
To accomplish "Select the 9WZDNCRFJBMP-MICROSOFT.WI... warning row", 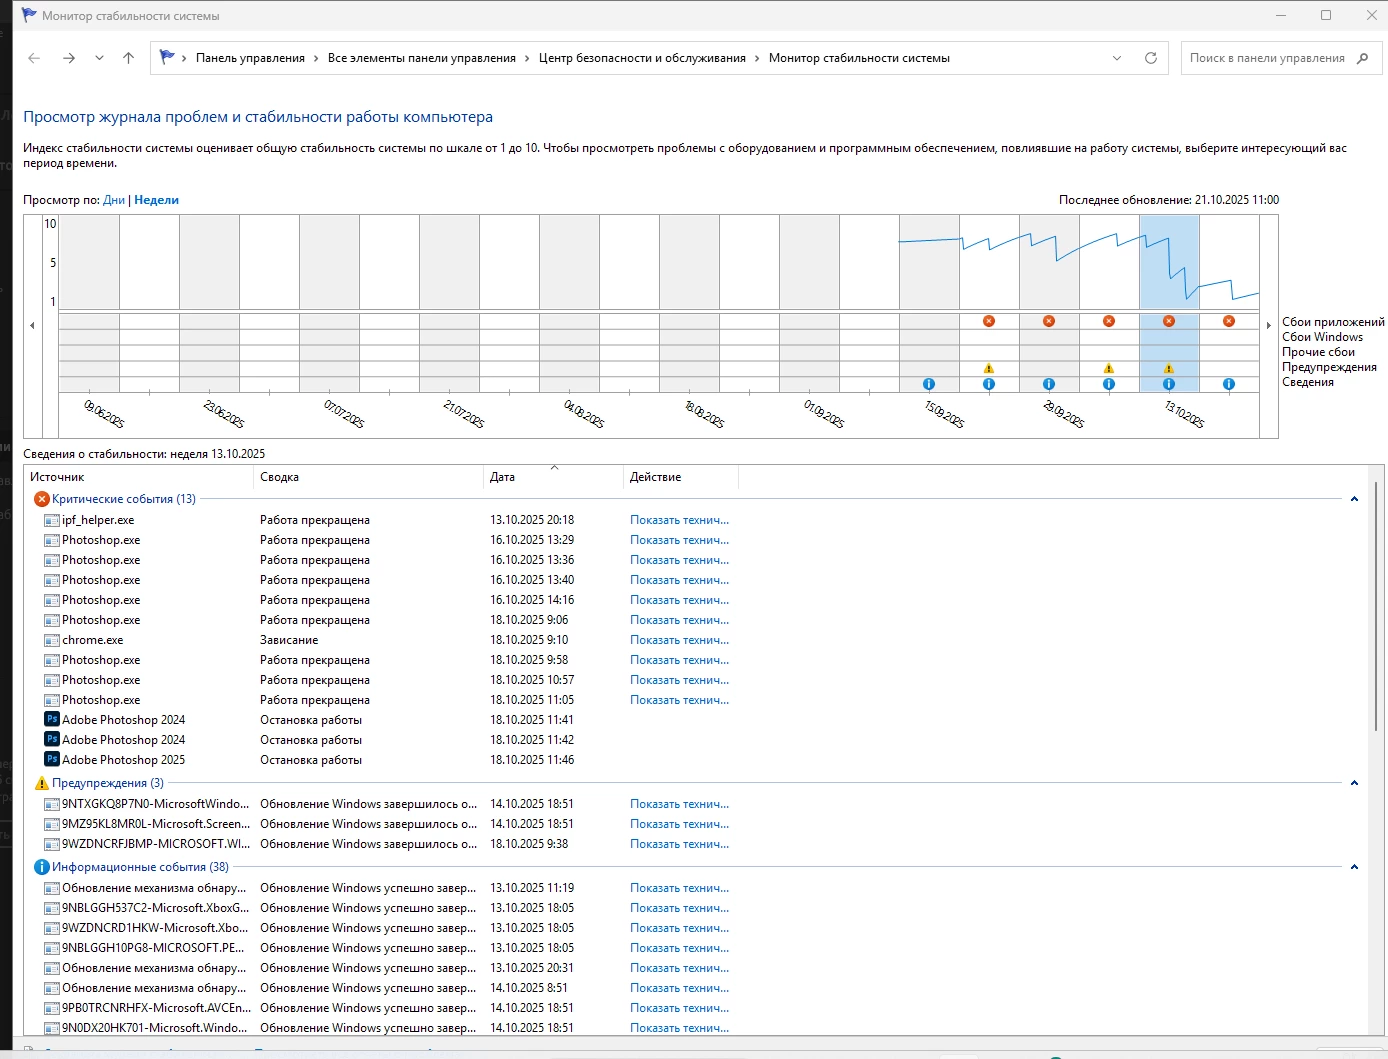I will tap(386, 844).
